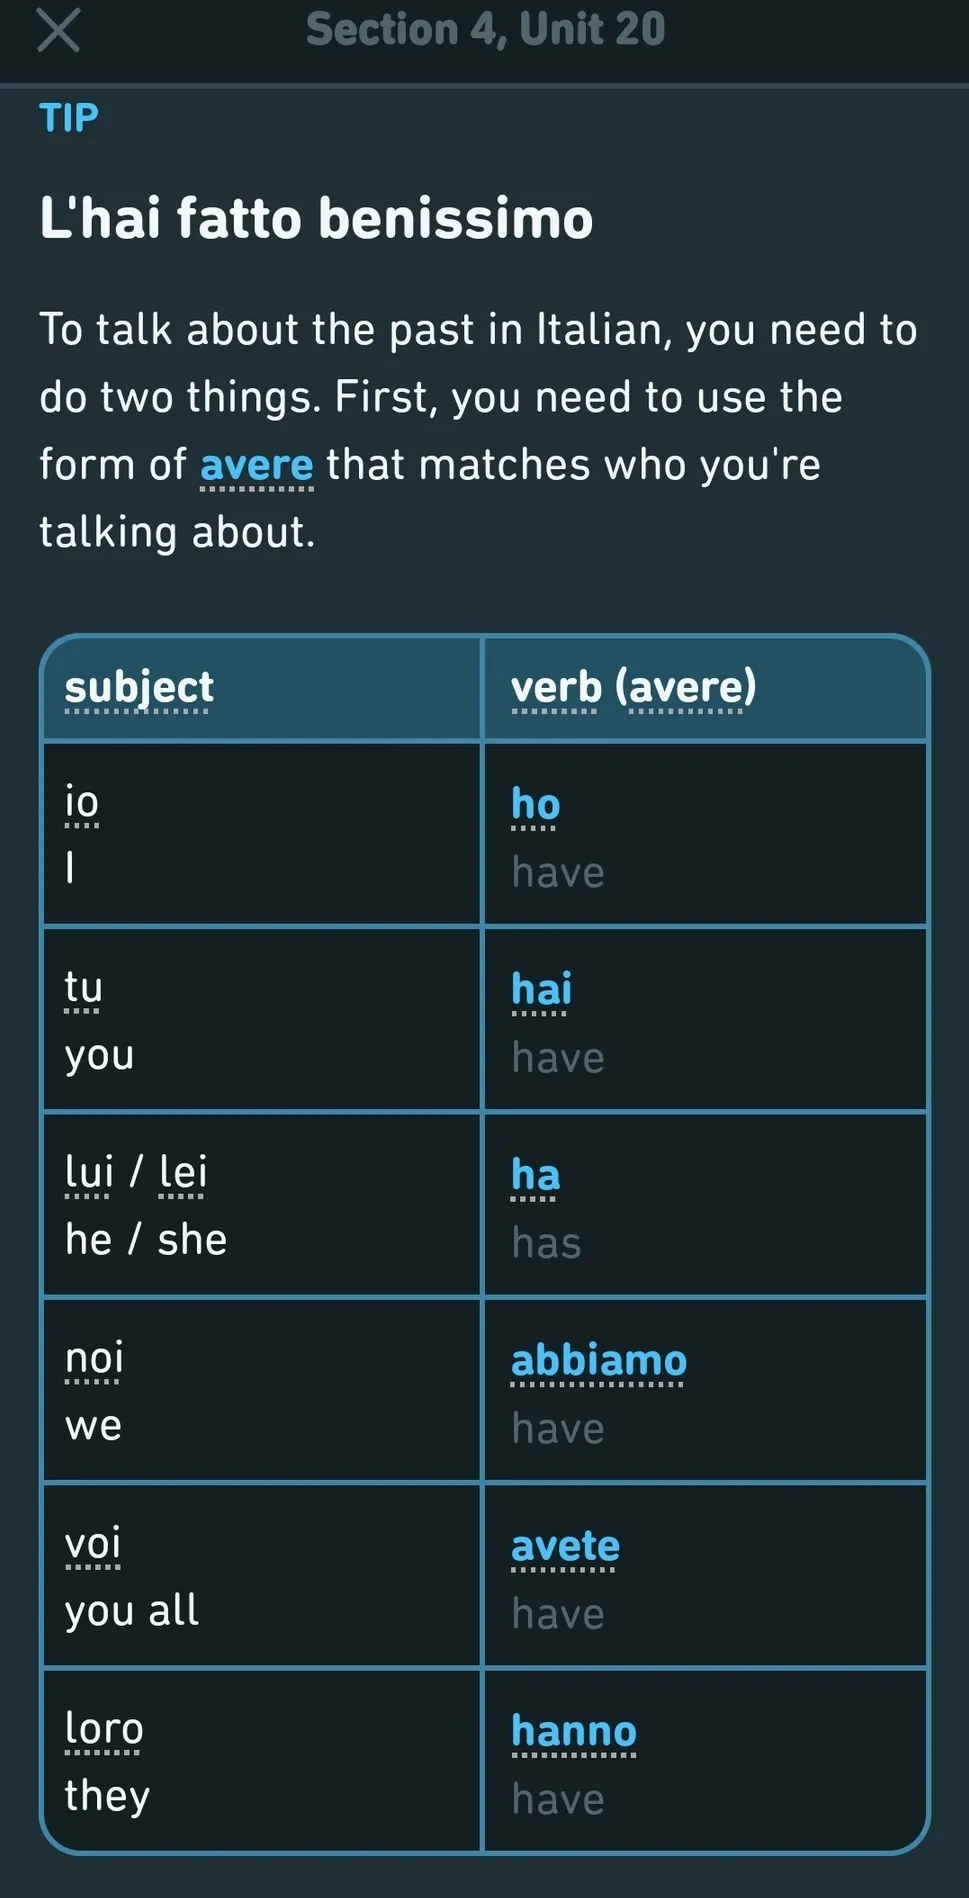Tap the Italian word 'io'

point(82,802)
